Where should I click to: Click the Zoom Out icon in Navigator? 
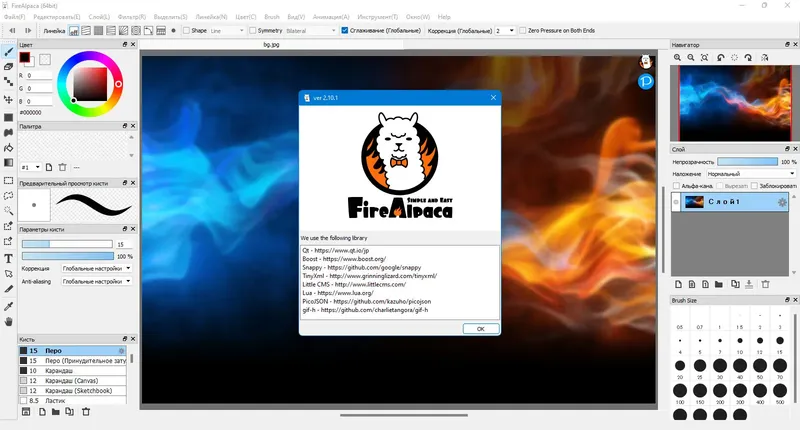point(691,58)
